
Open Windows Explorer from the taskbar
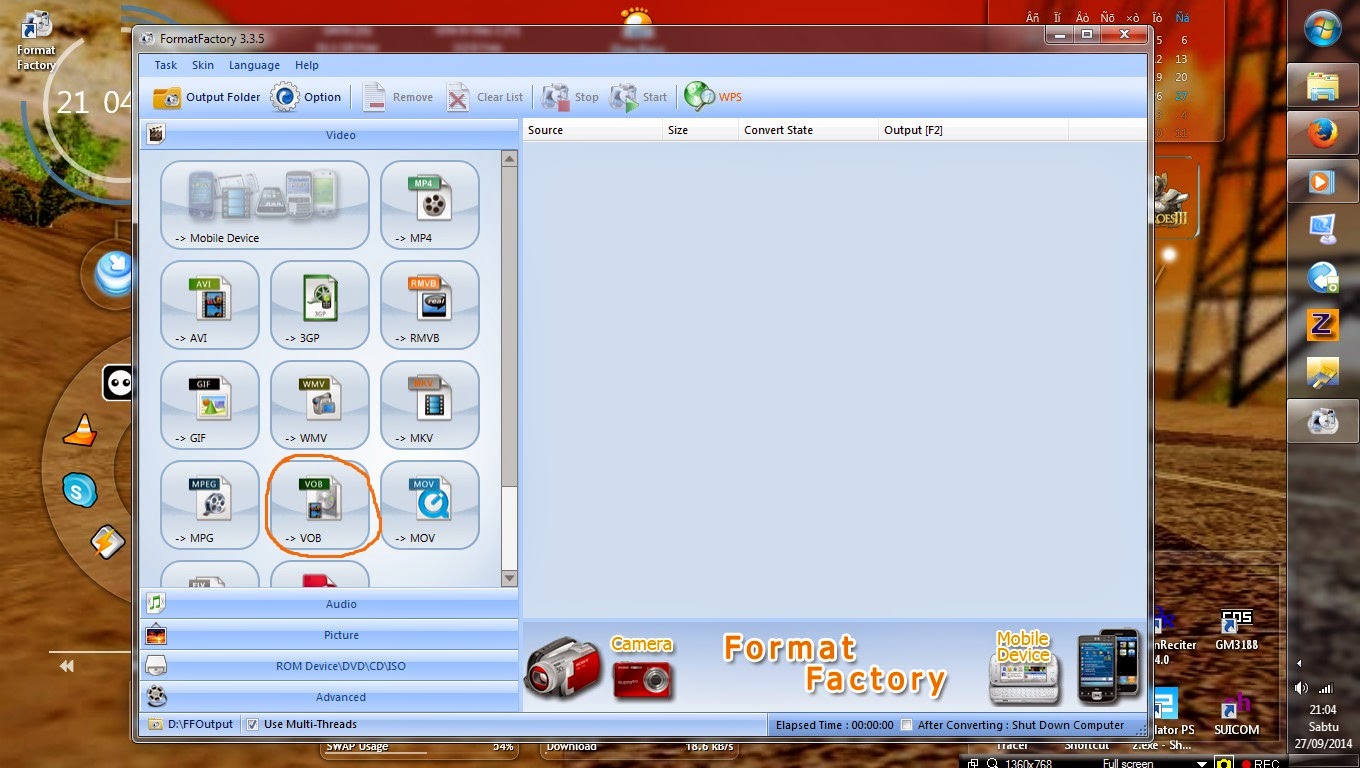(1322, 87)
